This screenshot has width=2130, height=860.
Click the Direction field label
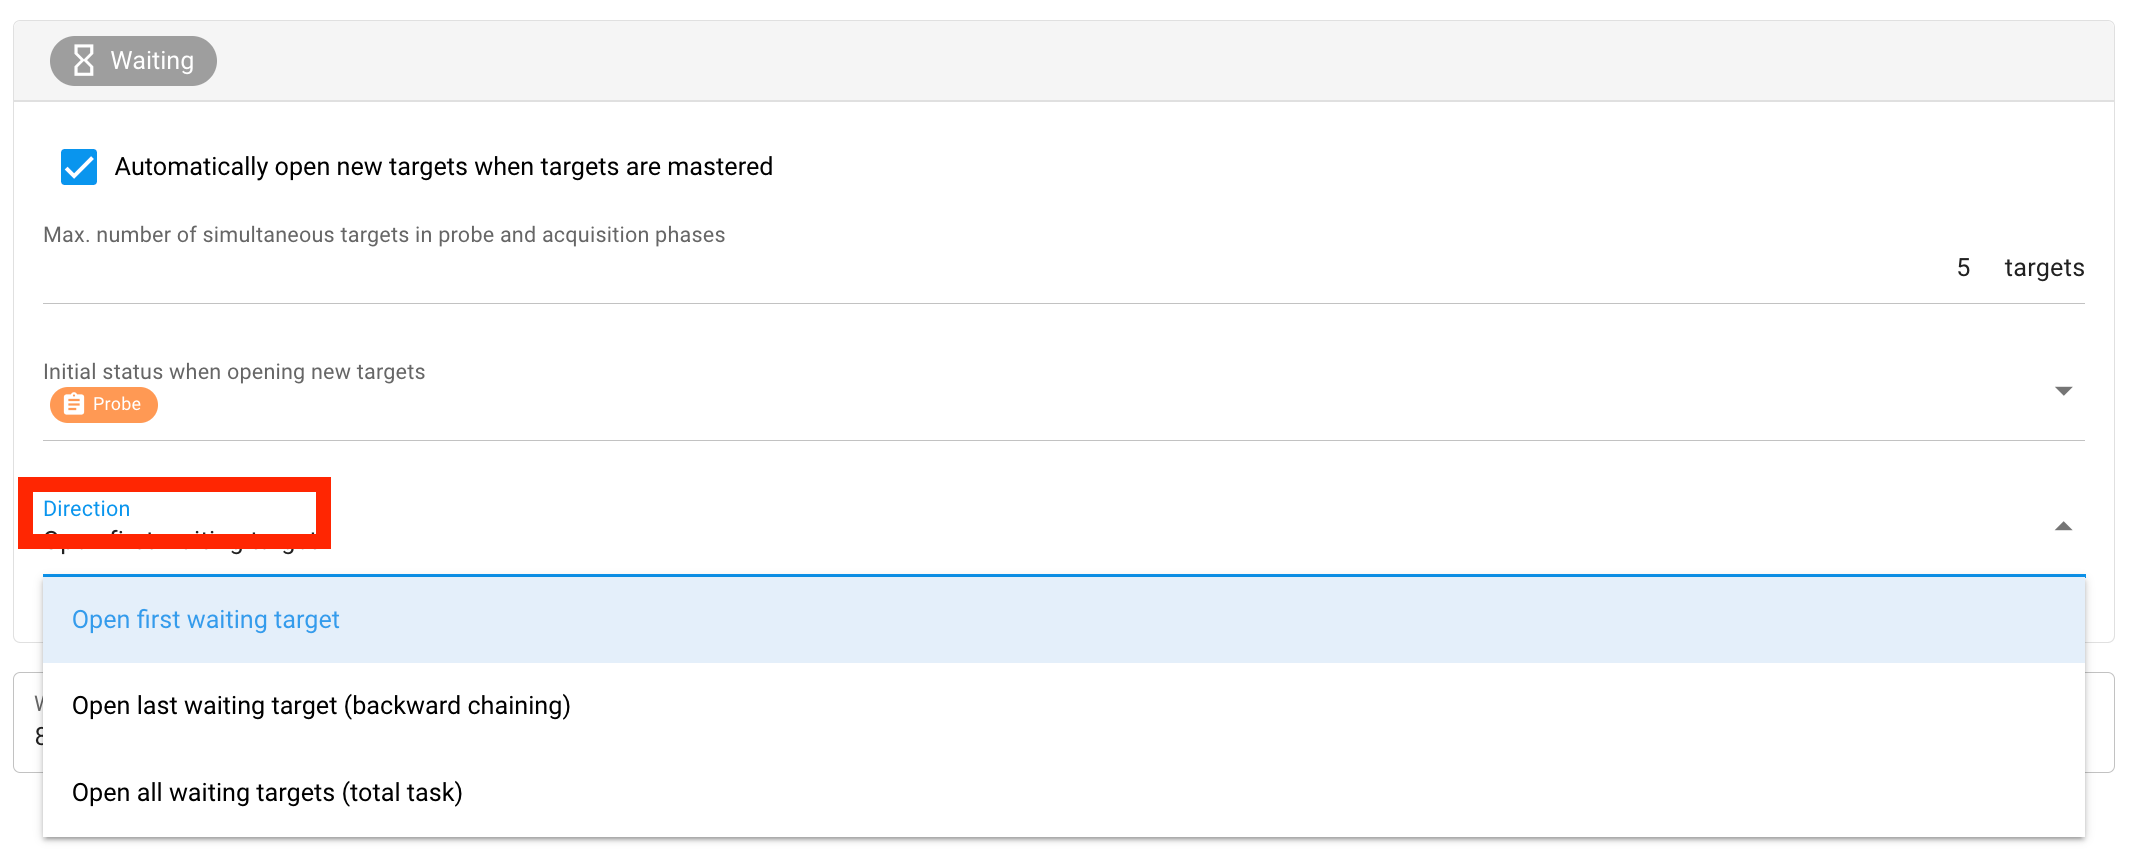(87, 509)
